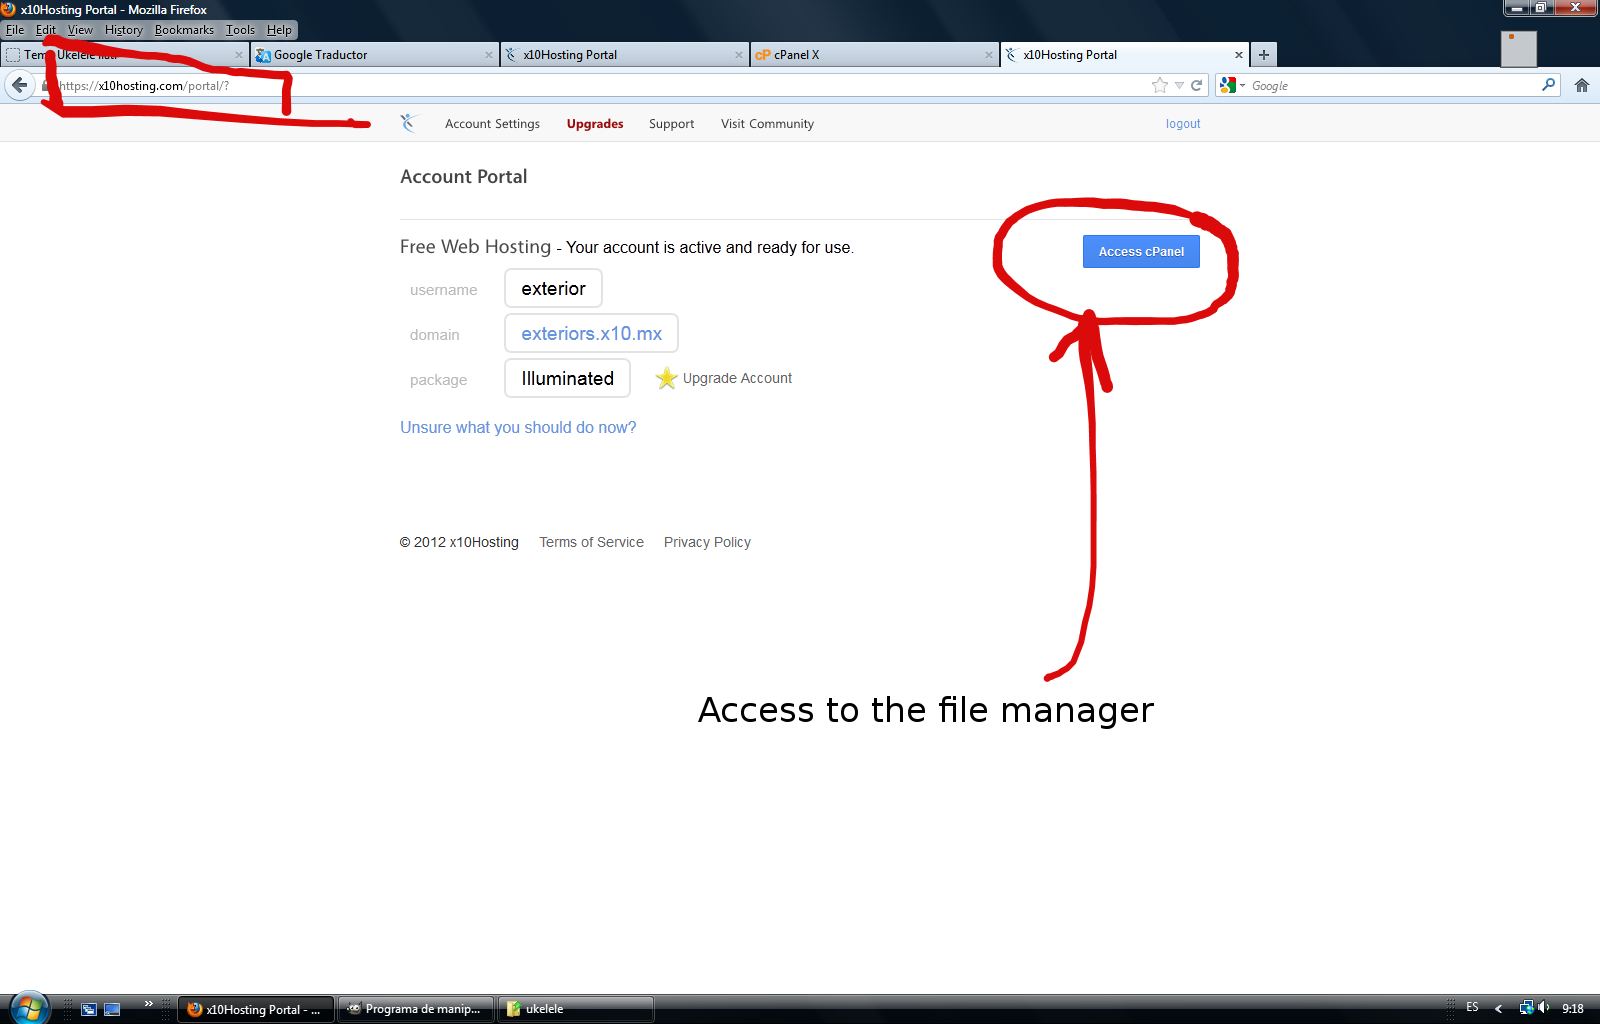This screenshot has height=1024, width=1600.
Task: Click the x10Hosting logo in the navigation bar
Action: 408,123
